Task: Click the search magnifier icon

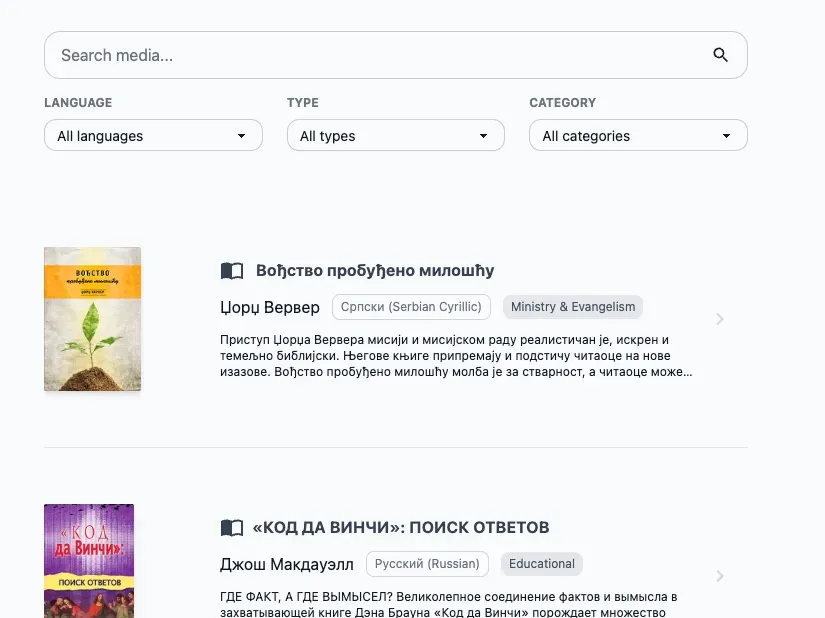Action: [720, 55]
